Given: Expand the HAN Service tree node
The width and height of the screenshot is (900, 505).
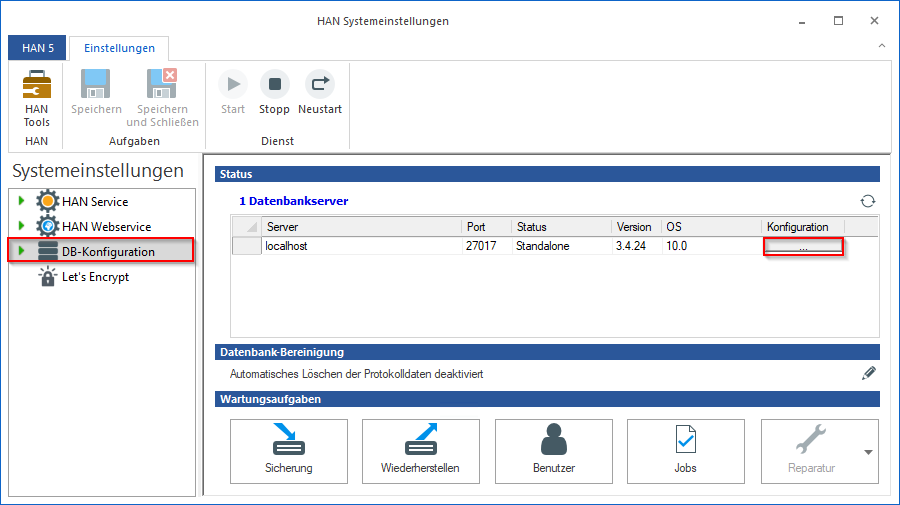Looking at the screenshot, I should pos(21,202).
